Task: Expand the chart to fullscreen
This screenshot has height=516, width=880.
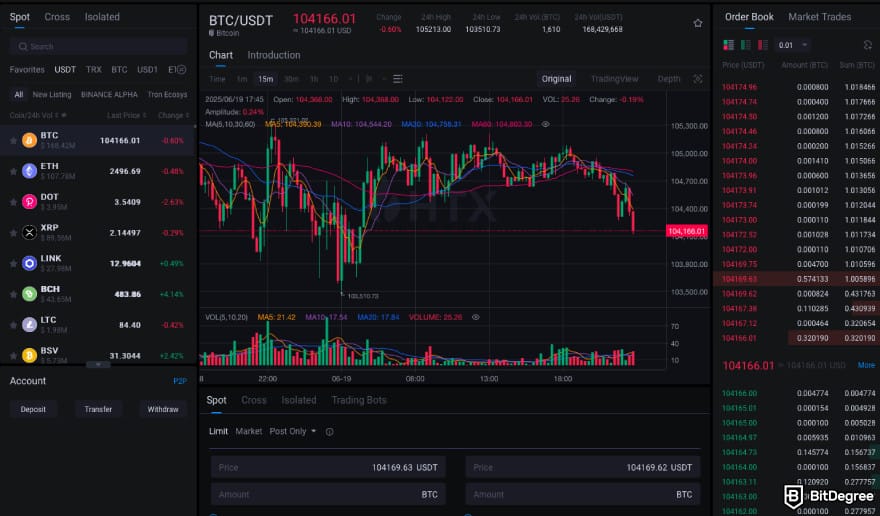Action: [x=698, y=79]
